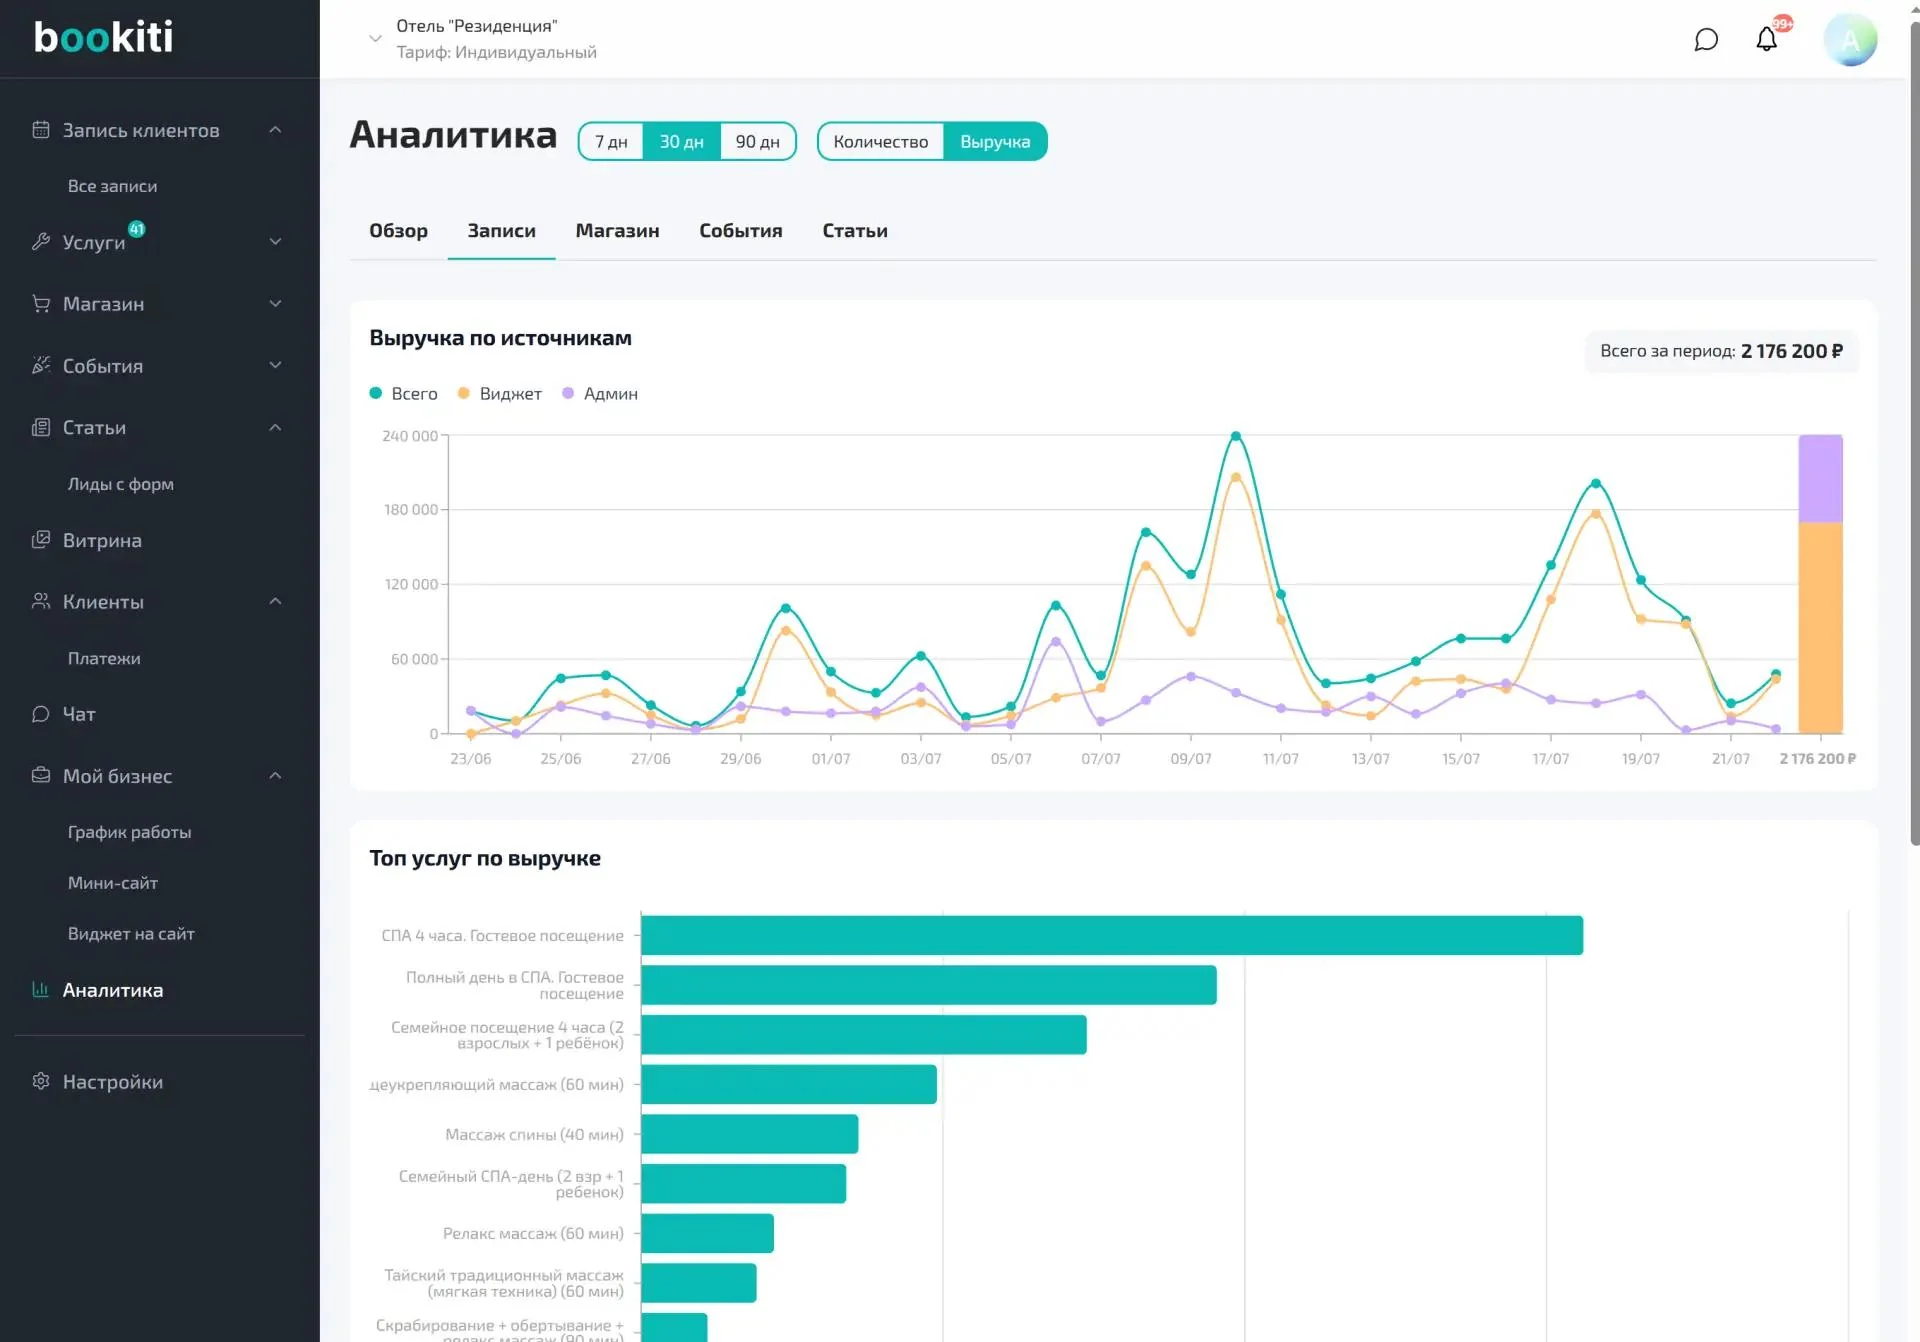Select the 90 дн period

(x=758, y=142)
